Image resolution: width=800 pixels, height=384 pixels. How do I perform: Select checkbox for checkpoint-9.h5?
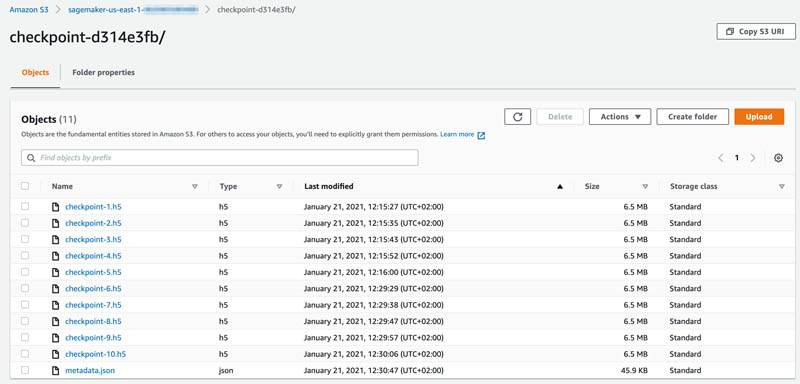click(x=25, y=337)
